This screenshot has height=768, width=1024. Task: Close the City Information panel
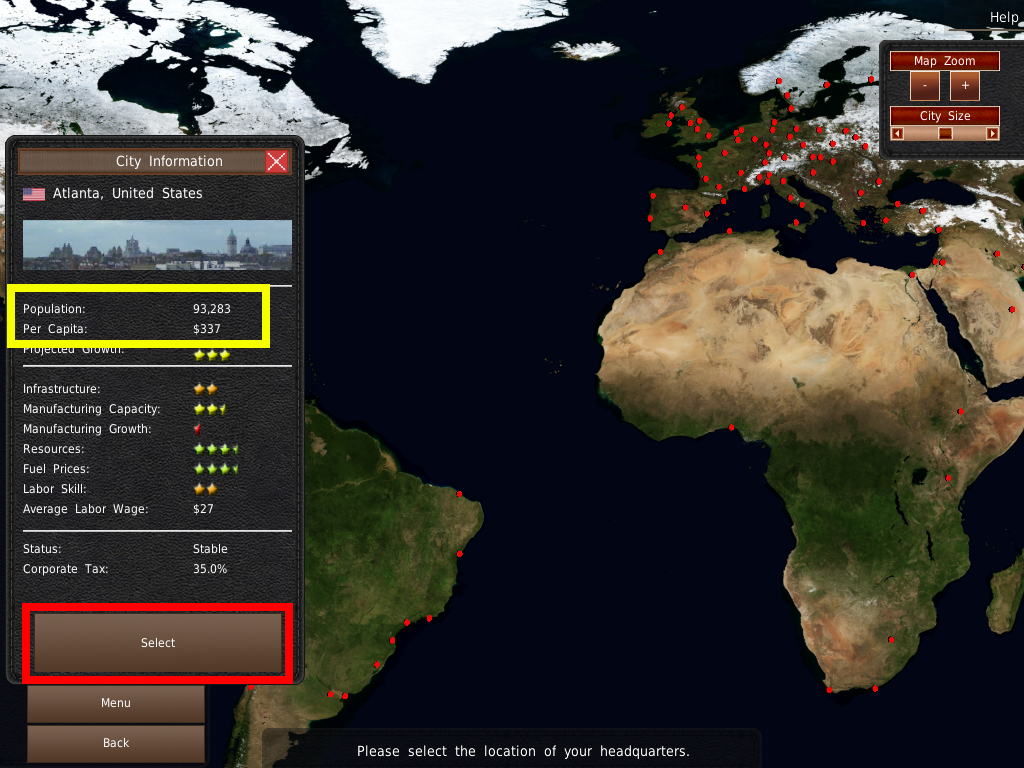277,161
